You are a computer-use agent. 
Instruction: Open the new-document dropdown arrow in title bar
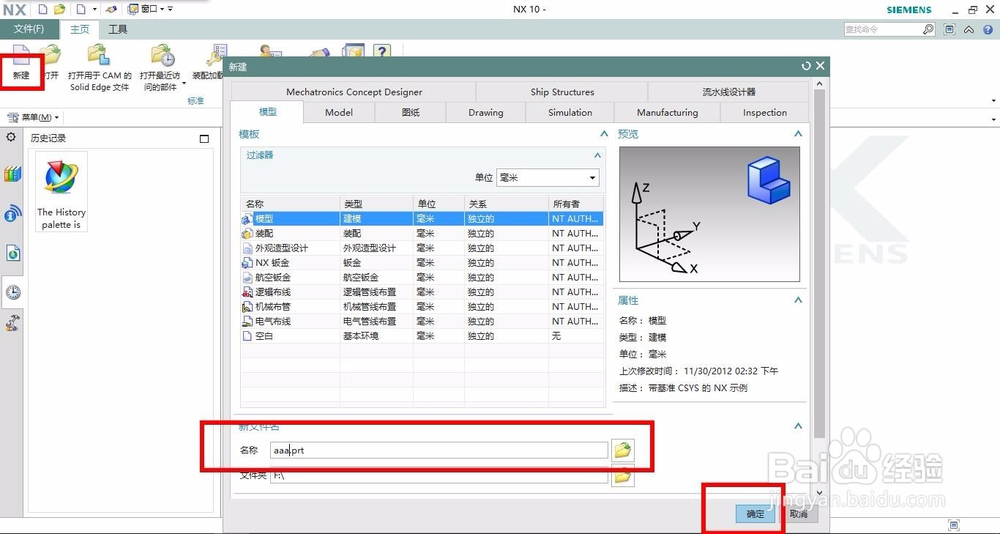tap(94, 9)
